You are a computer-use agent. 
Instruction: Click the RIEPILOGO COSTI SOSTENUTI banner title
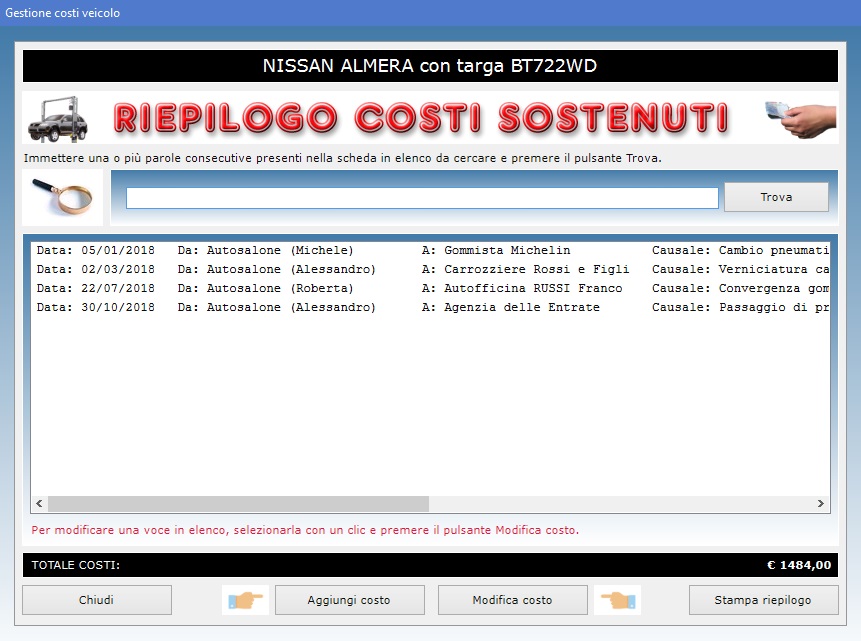click(421, 118)
